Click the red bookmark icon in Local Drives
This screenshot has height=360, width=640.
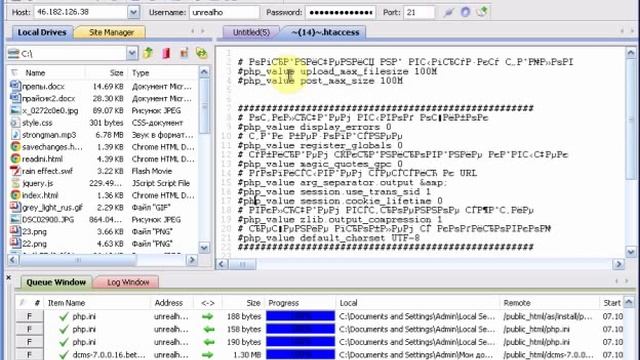(x=166, y=53)
